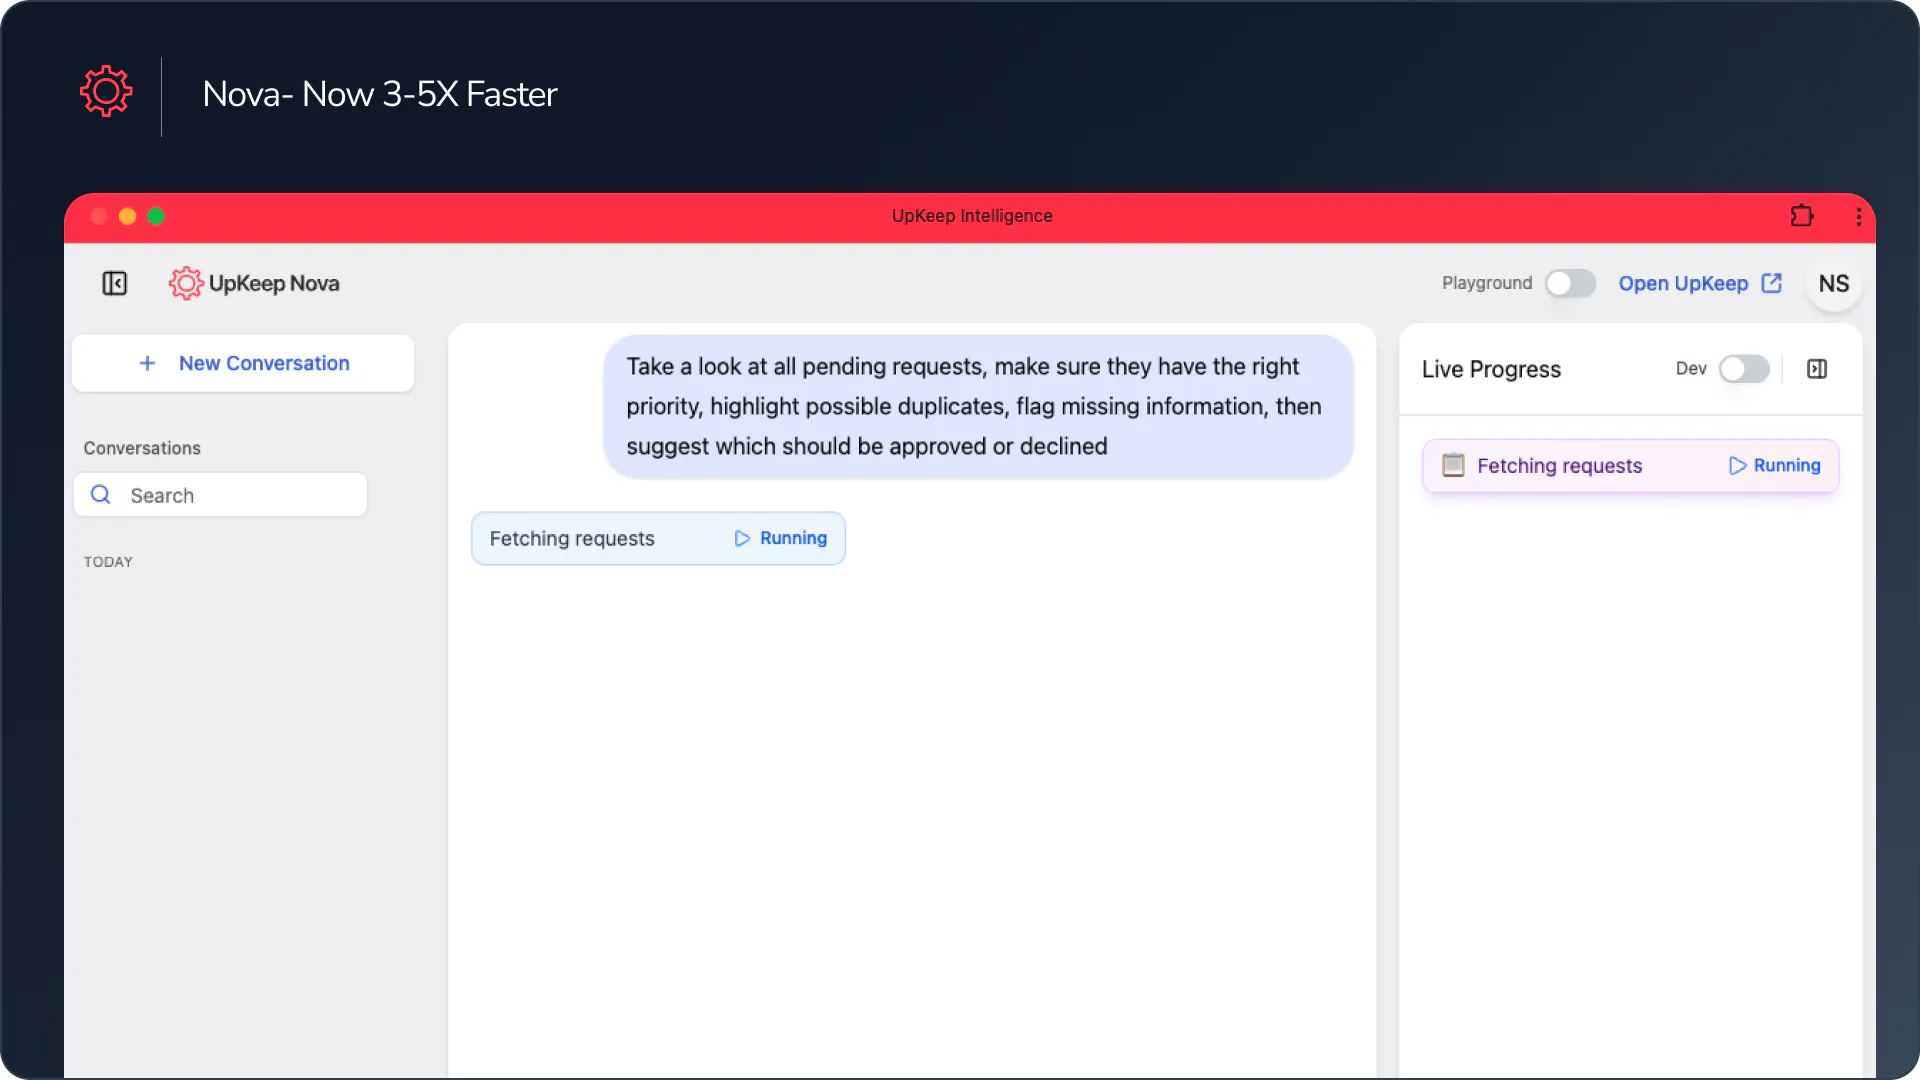
Task: Collapse the Live Progress side panel
Action: 1817,369
